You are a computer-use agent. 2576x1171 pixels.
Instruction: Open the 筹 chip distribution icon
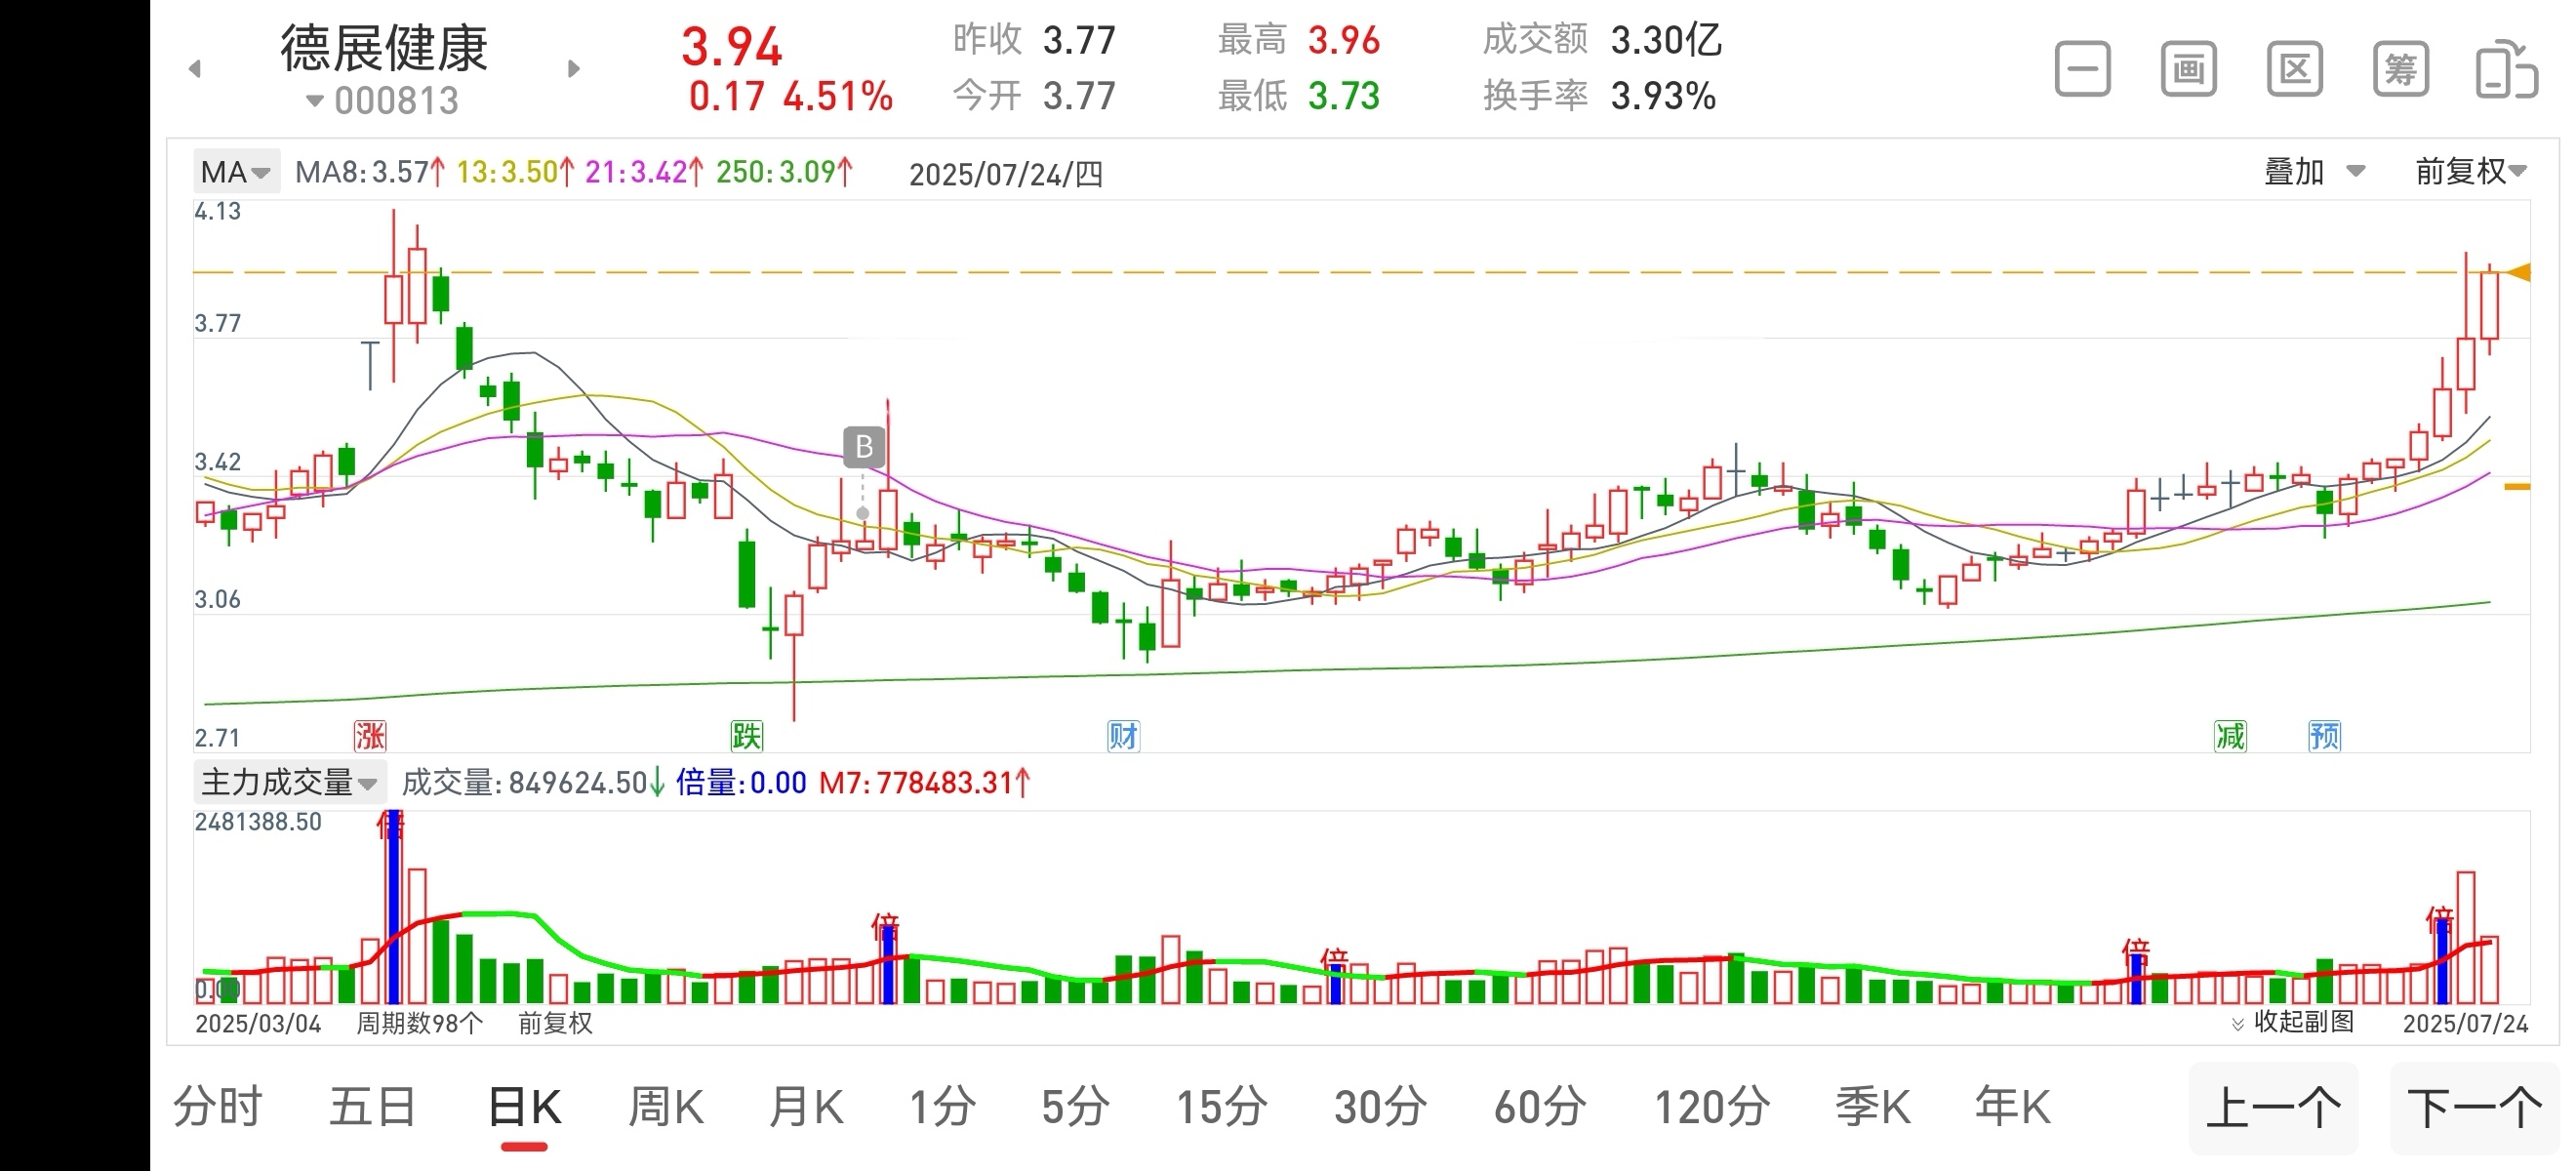click(2400, 69)
